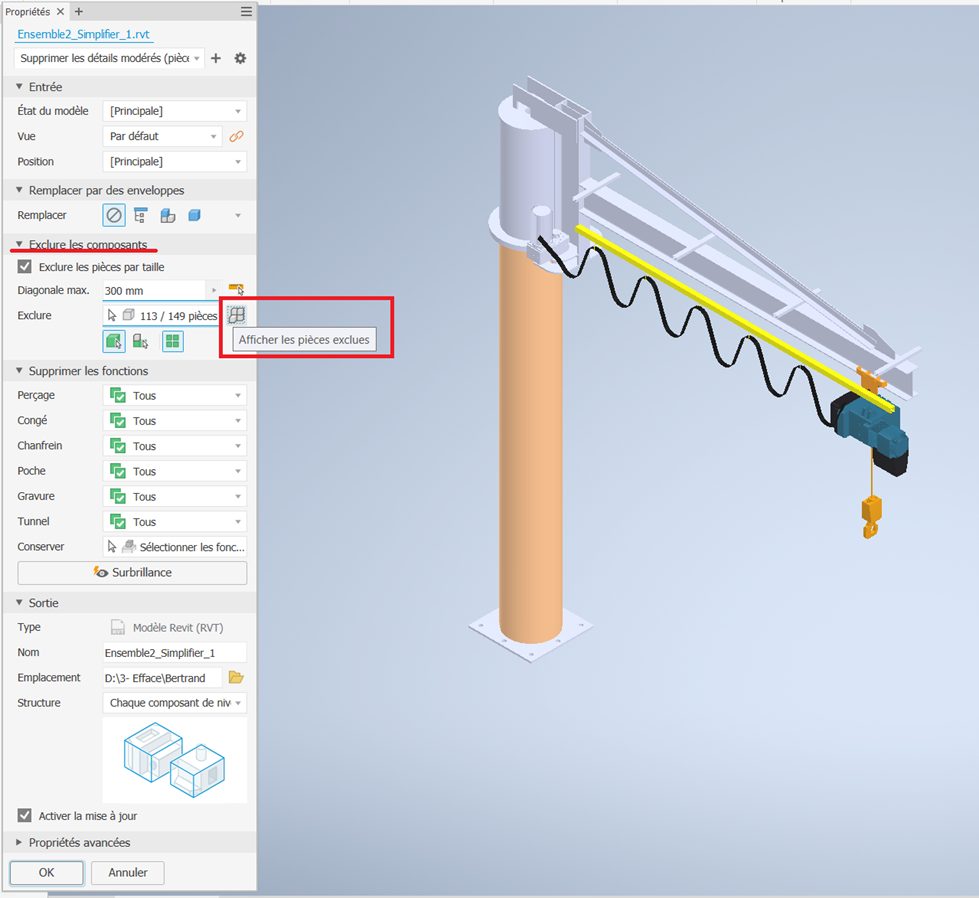Expand the Remplacer options arrow

click(x=238, y=215)
